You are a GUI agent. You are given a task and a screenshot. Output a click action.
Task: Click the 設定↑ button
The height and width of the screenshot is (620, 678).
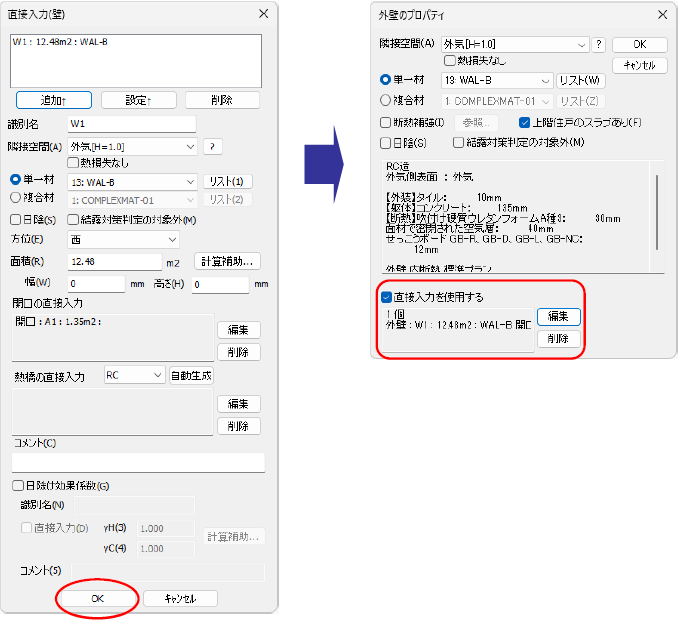[x=138, y=100]
